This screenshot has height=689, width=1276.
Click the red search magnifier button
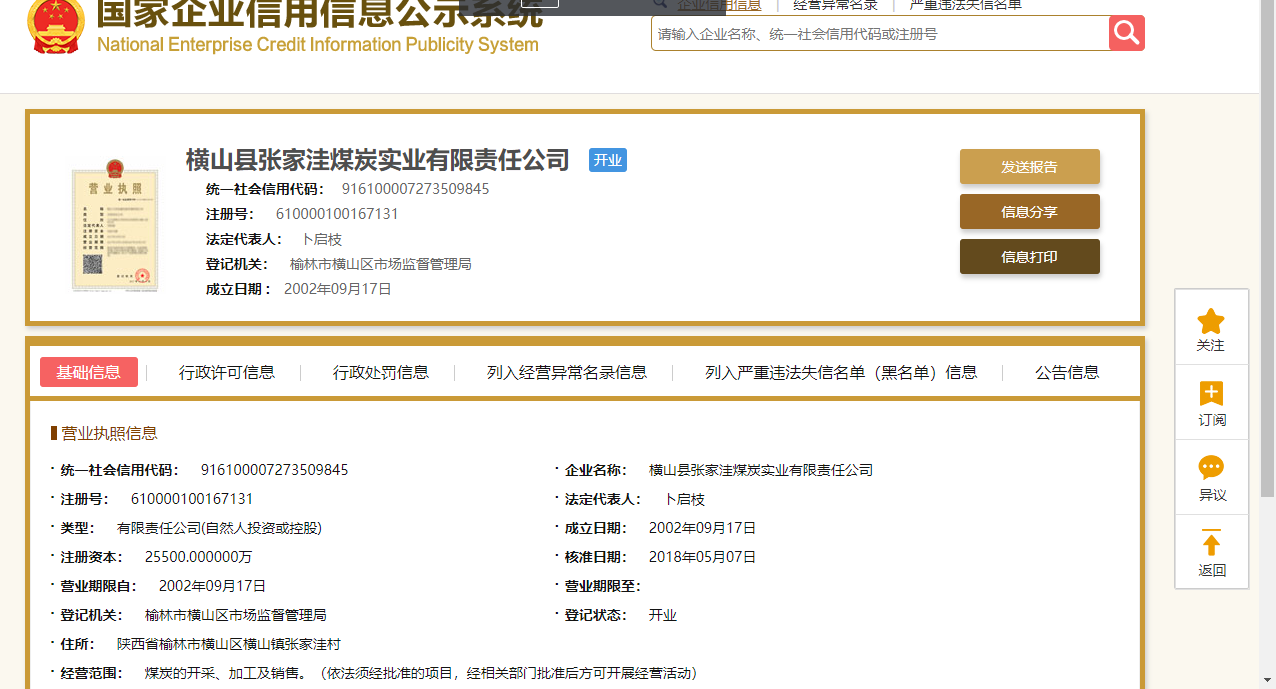pyautogui.click(x=1126, y=33)
